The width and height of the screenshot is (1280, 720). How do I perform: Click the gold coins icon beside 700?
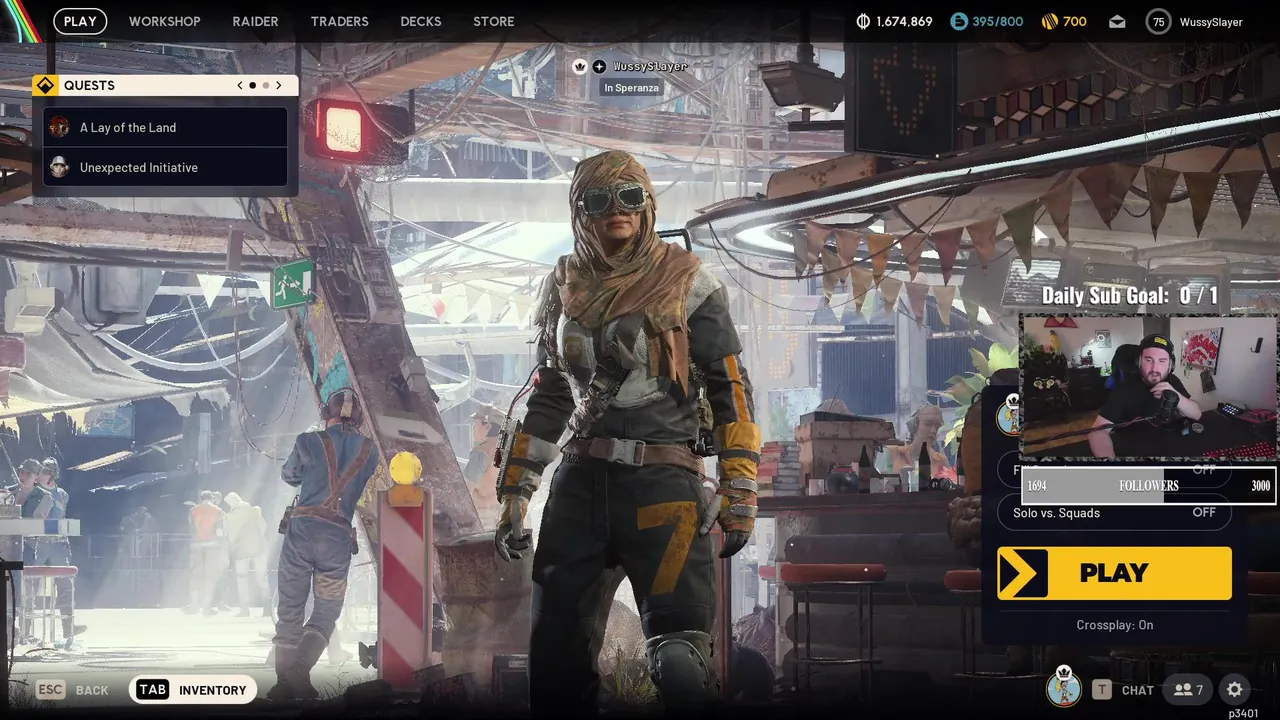[x=1049, y=21]
